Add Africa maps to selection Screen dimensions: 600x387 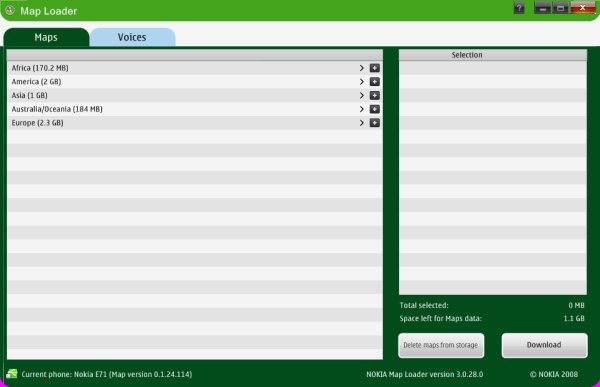375,68
